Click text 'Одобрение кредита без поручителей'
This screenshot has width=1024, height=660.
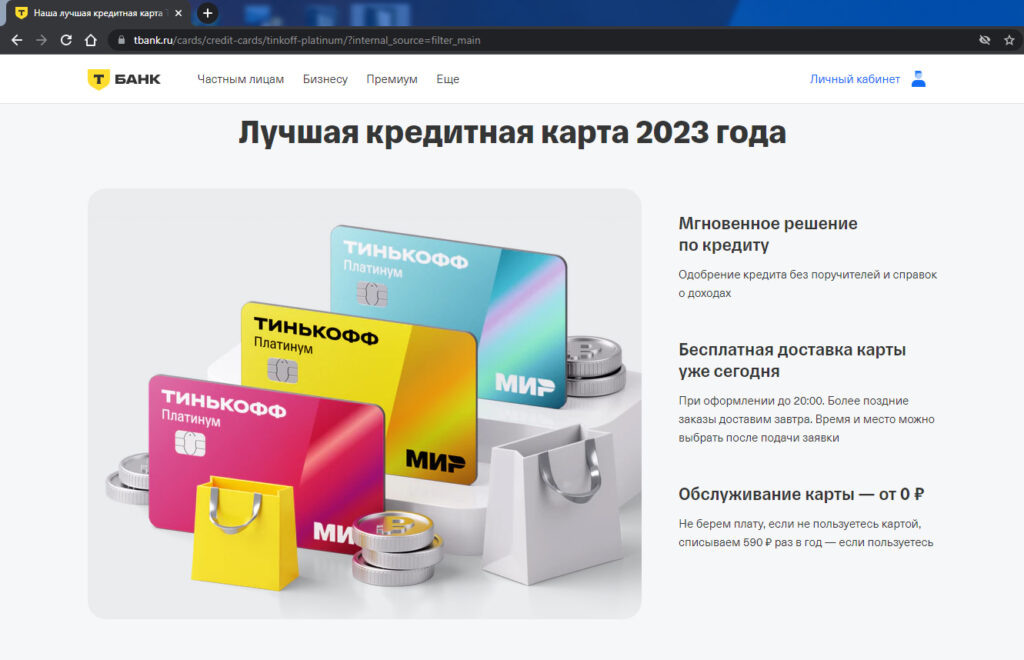[x=778, y=275]
